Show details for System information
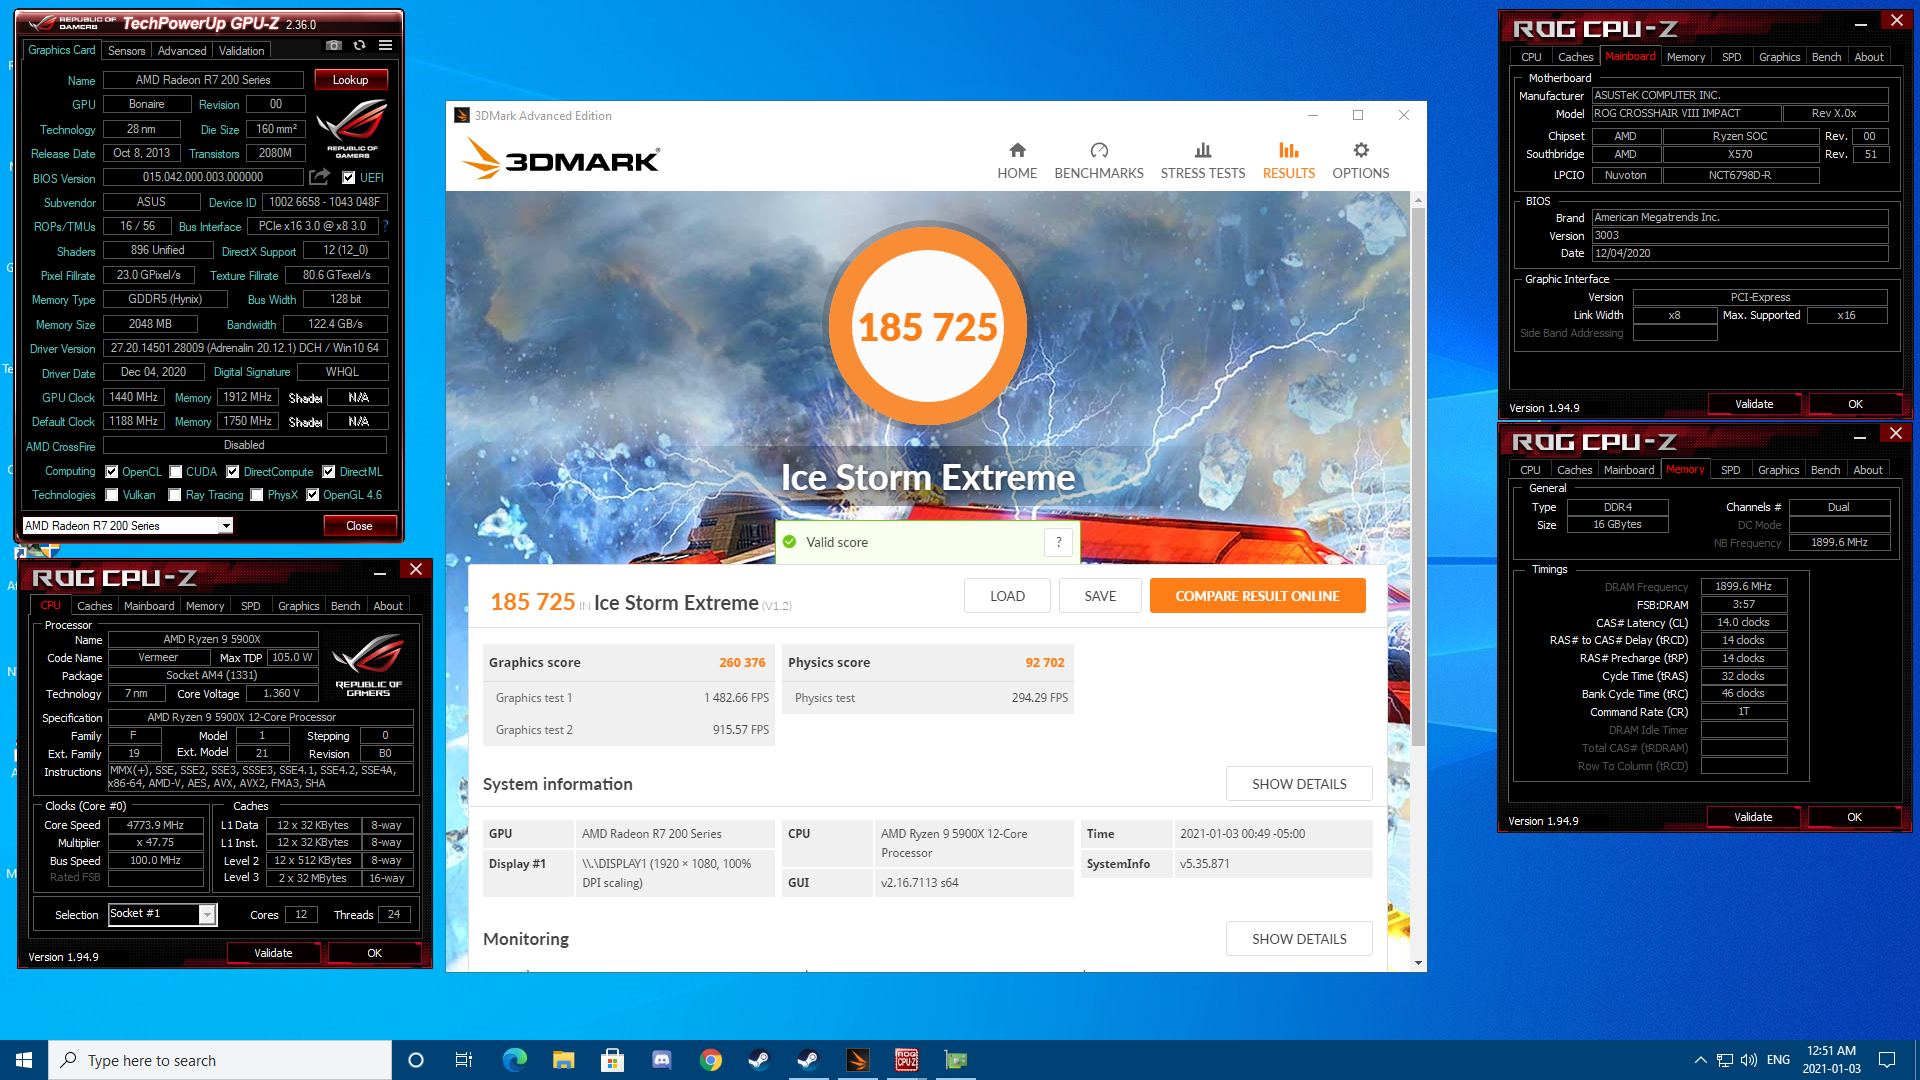This screenshot has height=1080, width=1920. pos(1299,784)
